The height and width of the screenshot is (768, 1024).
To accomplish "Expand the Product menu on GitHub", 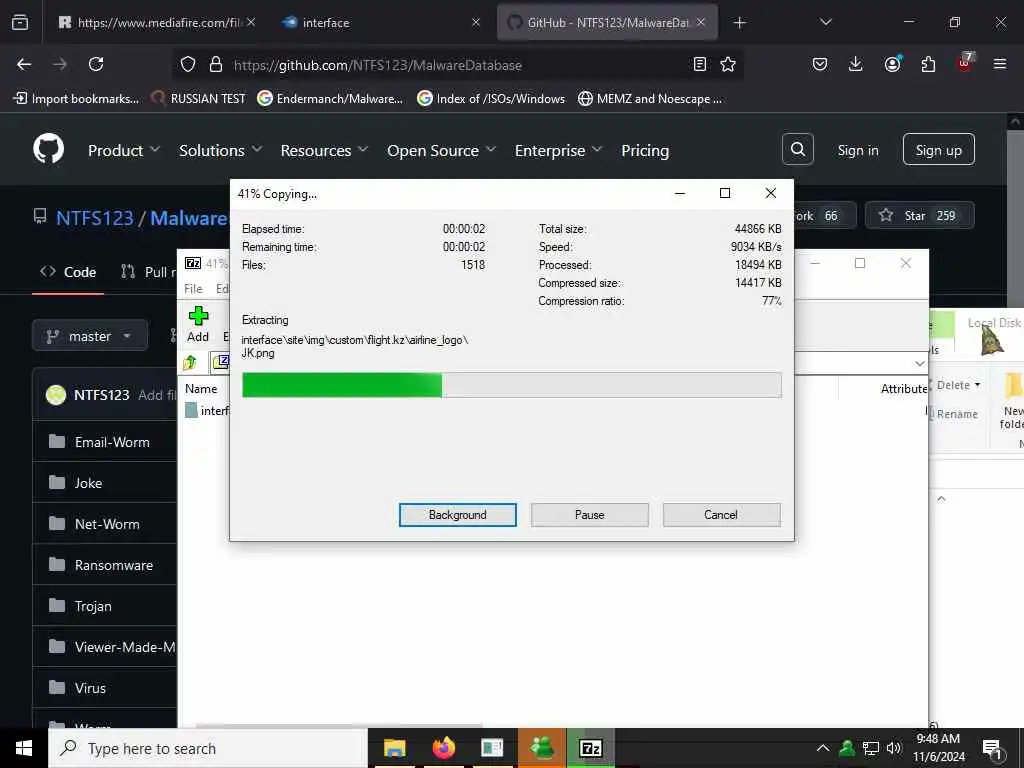I will click(123, 150).
